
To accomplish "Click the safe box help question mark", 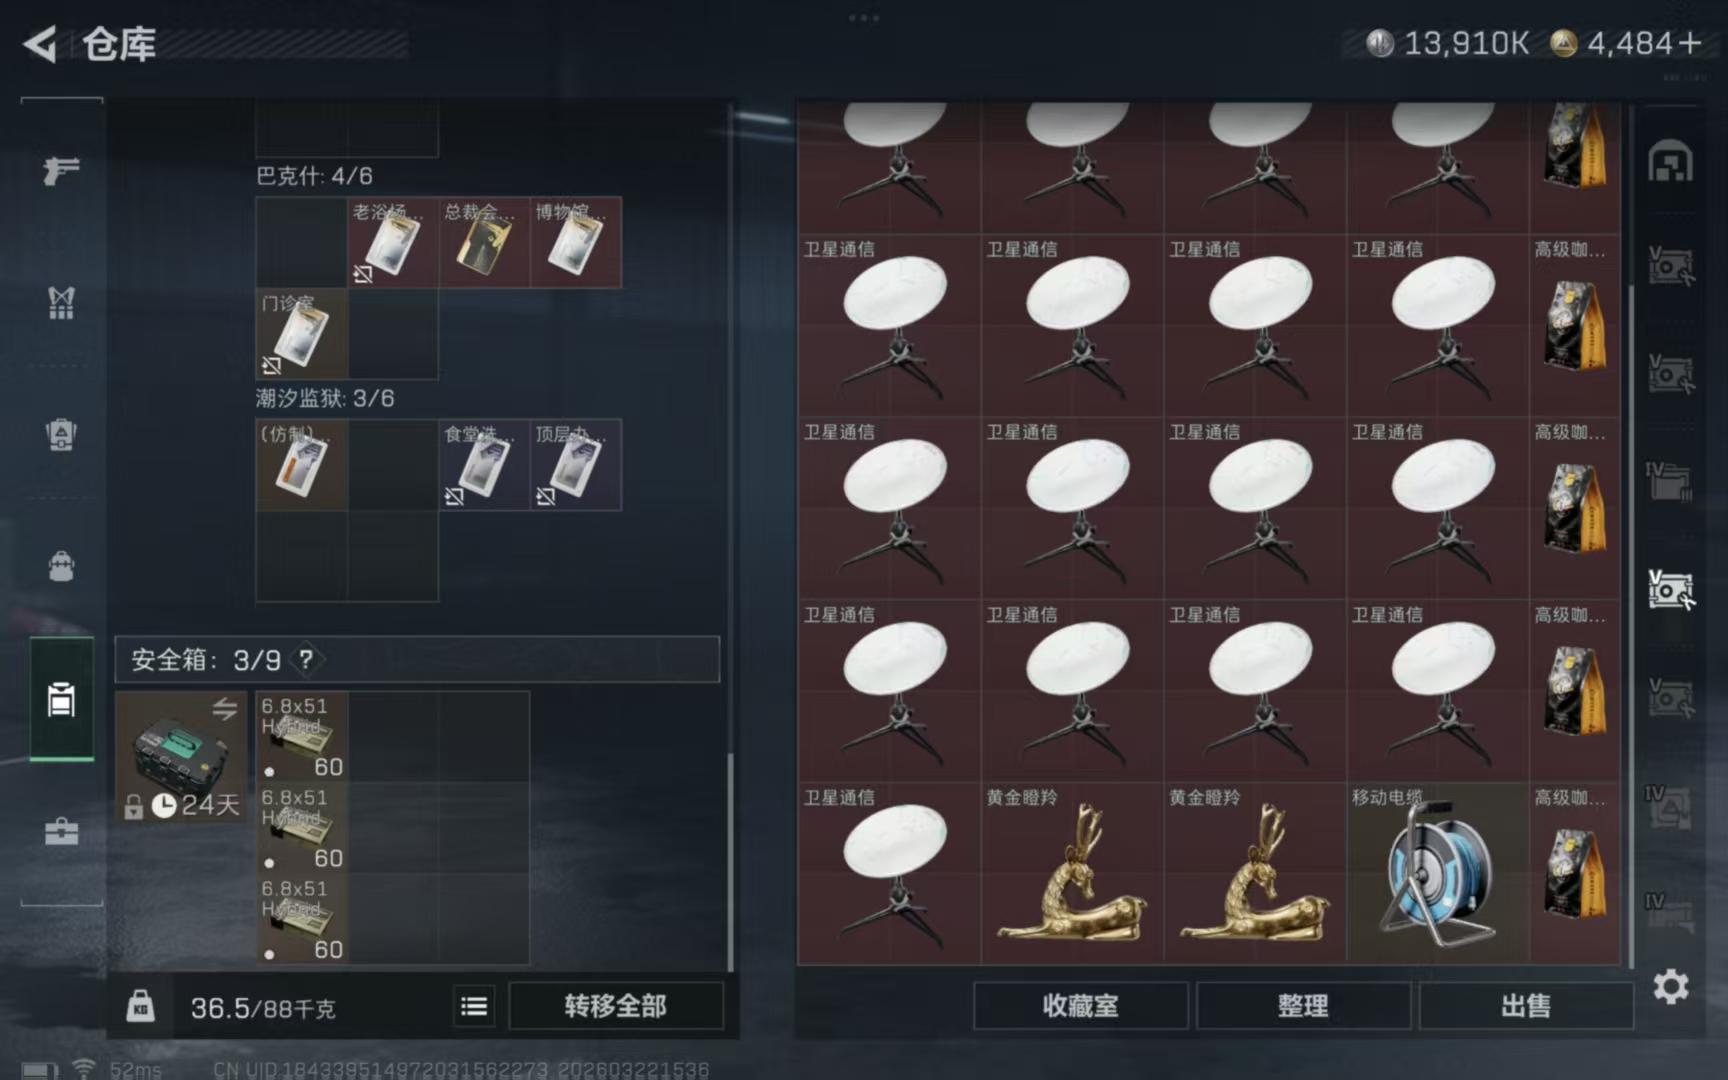I will [306, 659].
